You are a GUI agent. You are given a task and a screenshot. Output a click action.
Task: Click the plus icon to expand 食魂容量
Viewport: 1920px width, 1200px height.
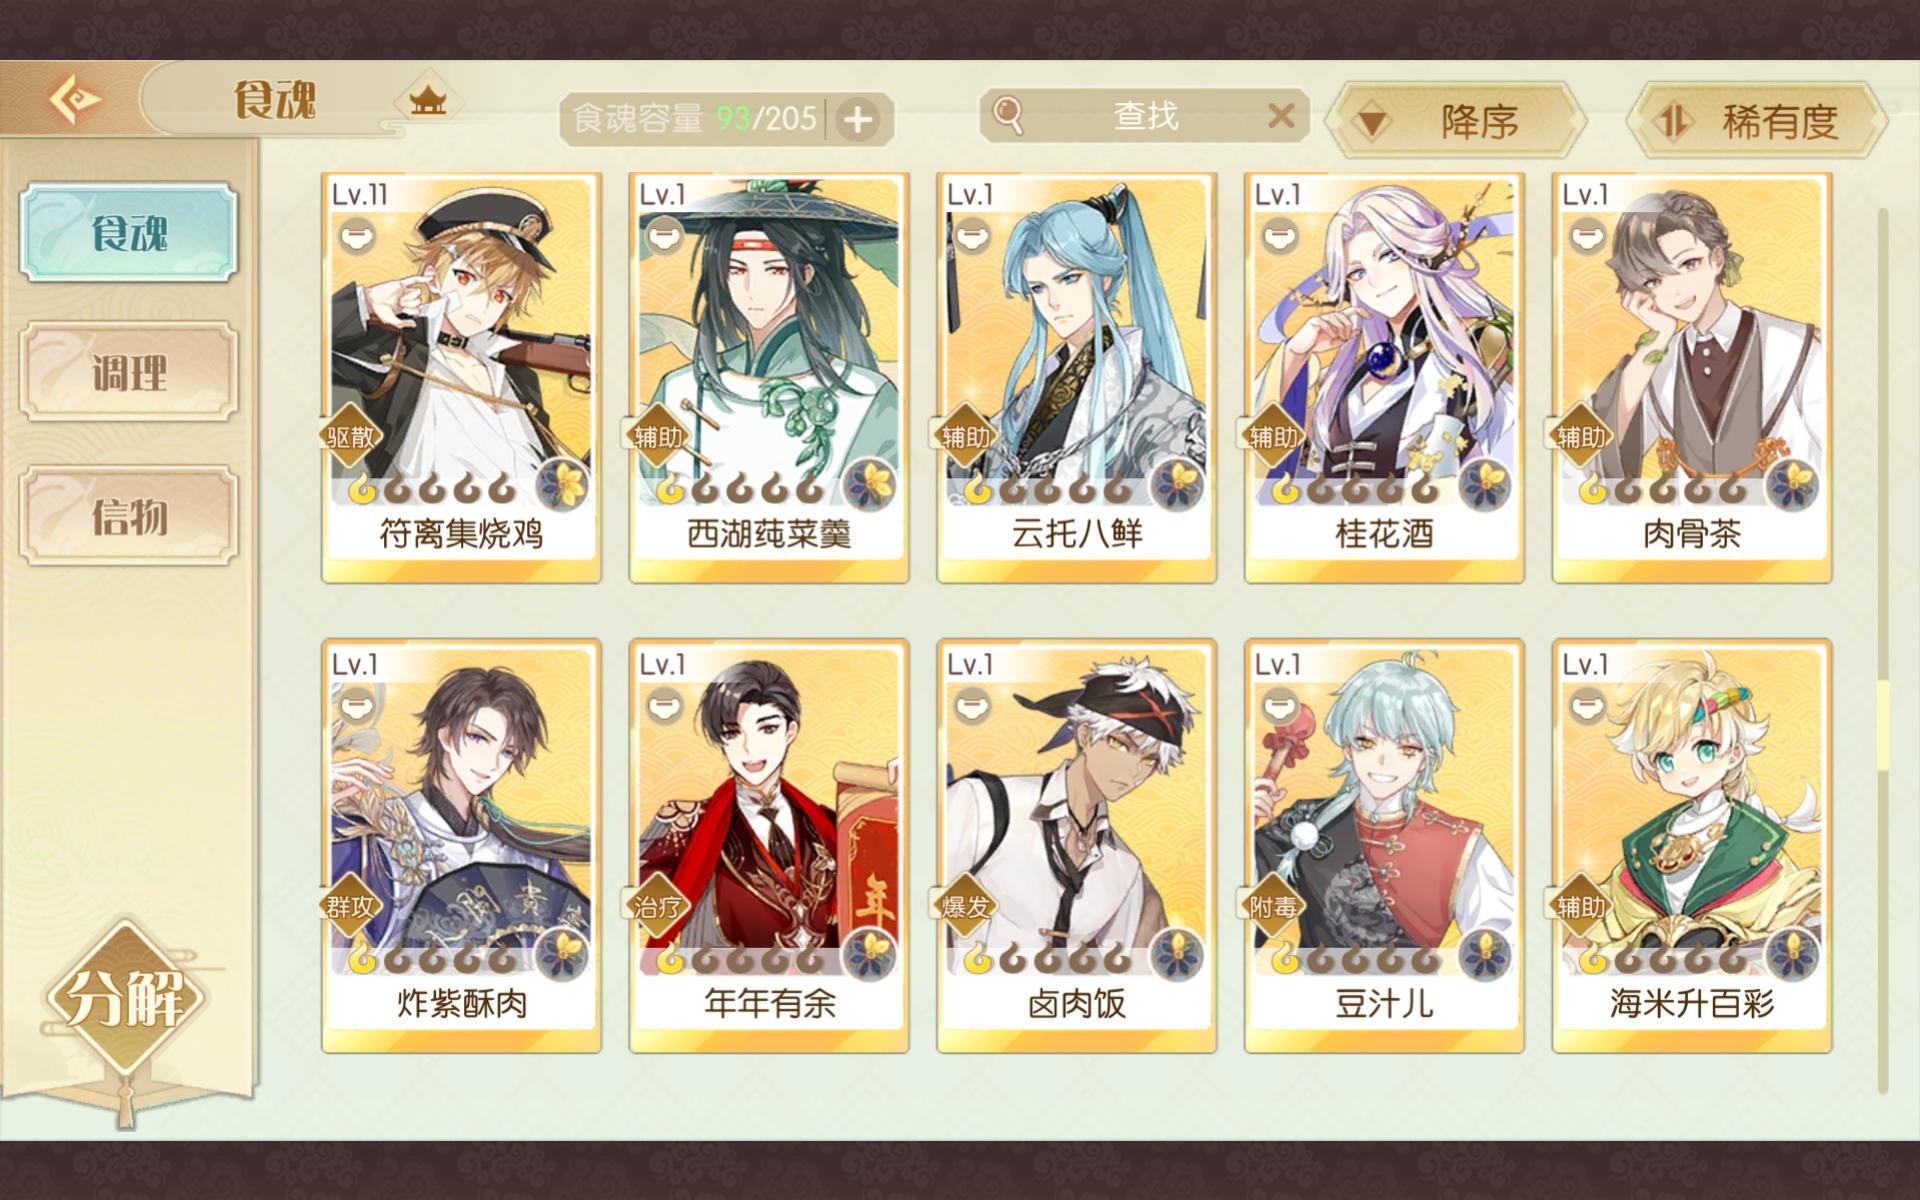(x=857, y=120)
